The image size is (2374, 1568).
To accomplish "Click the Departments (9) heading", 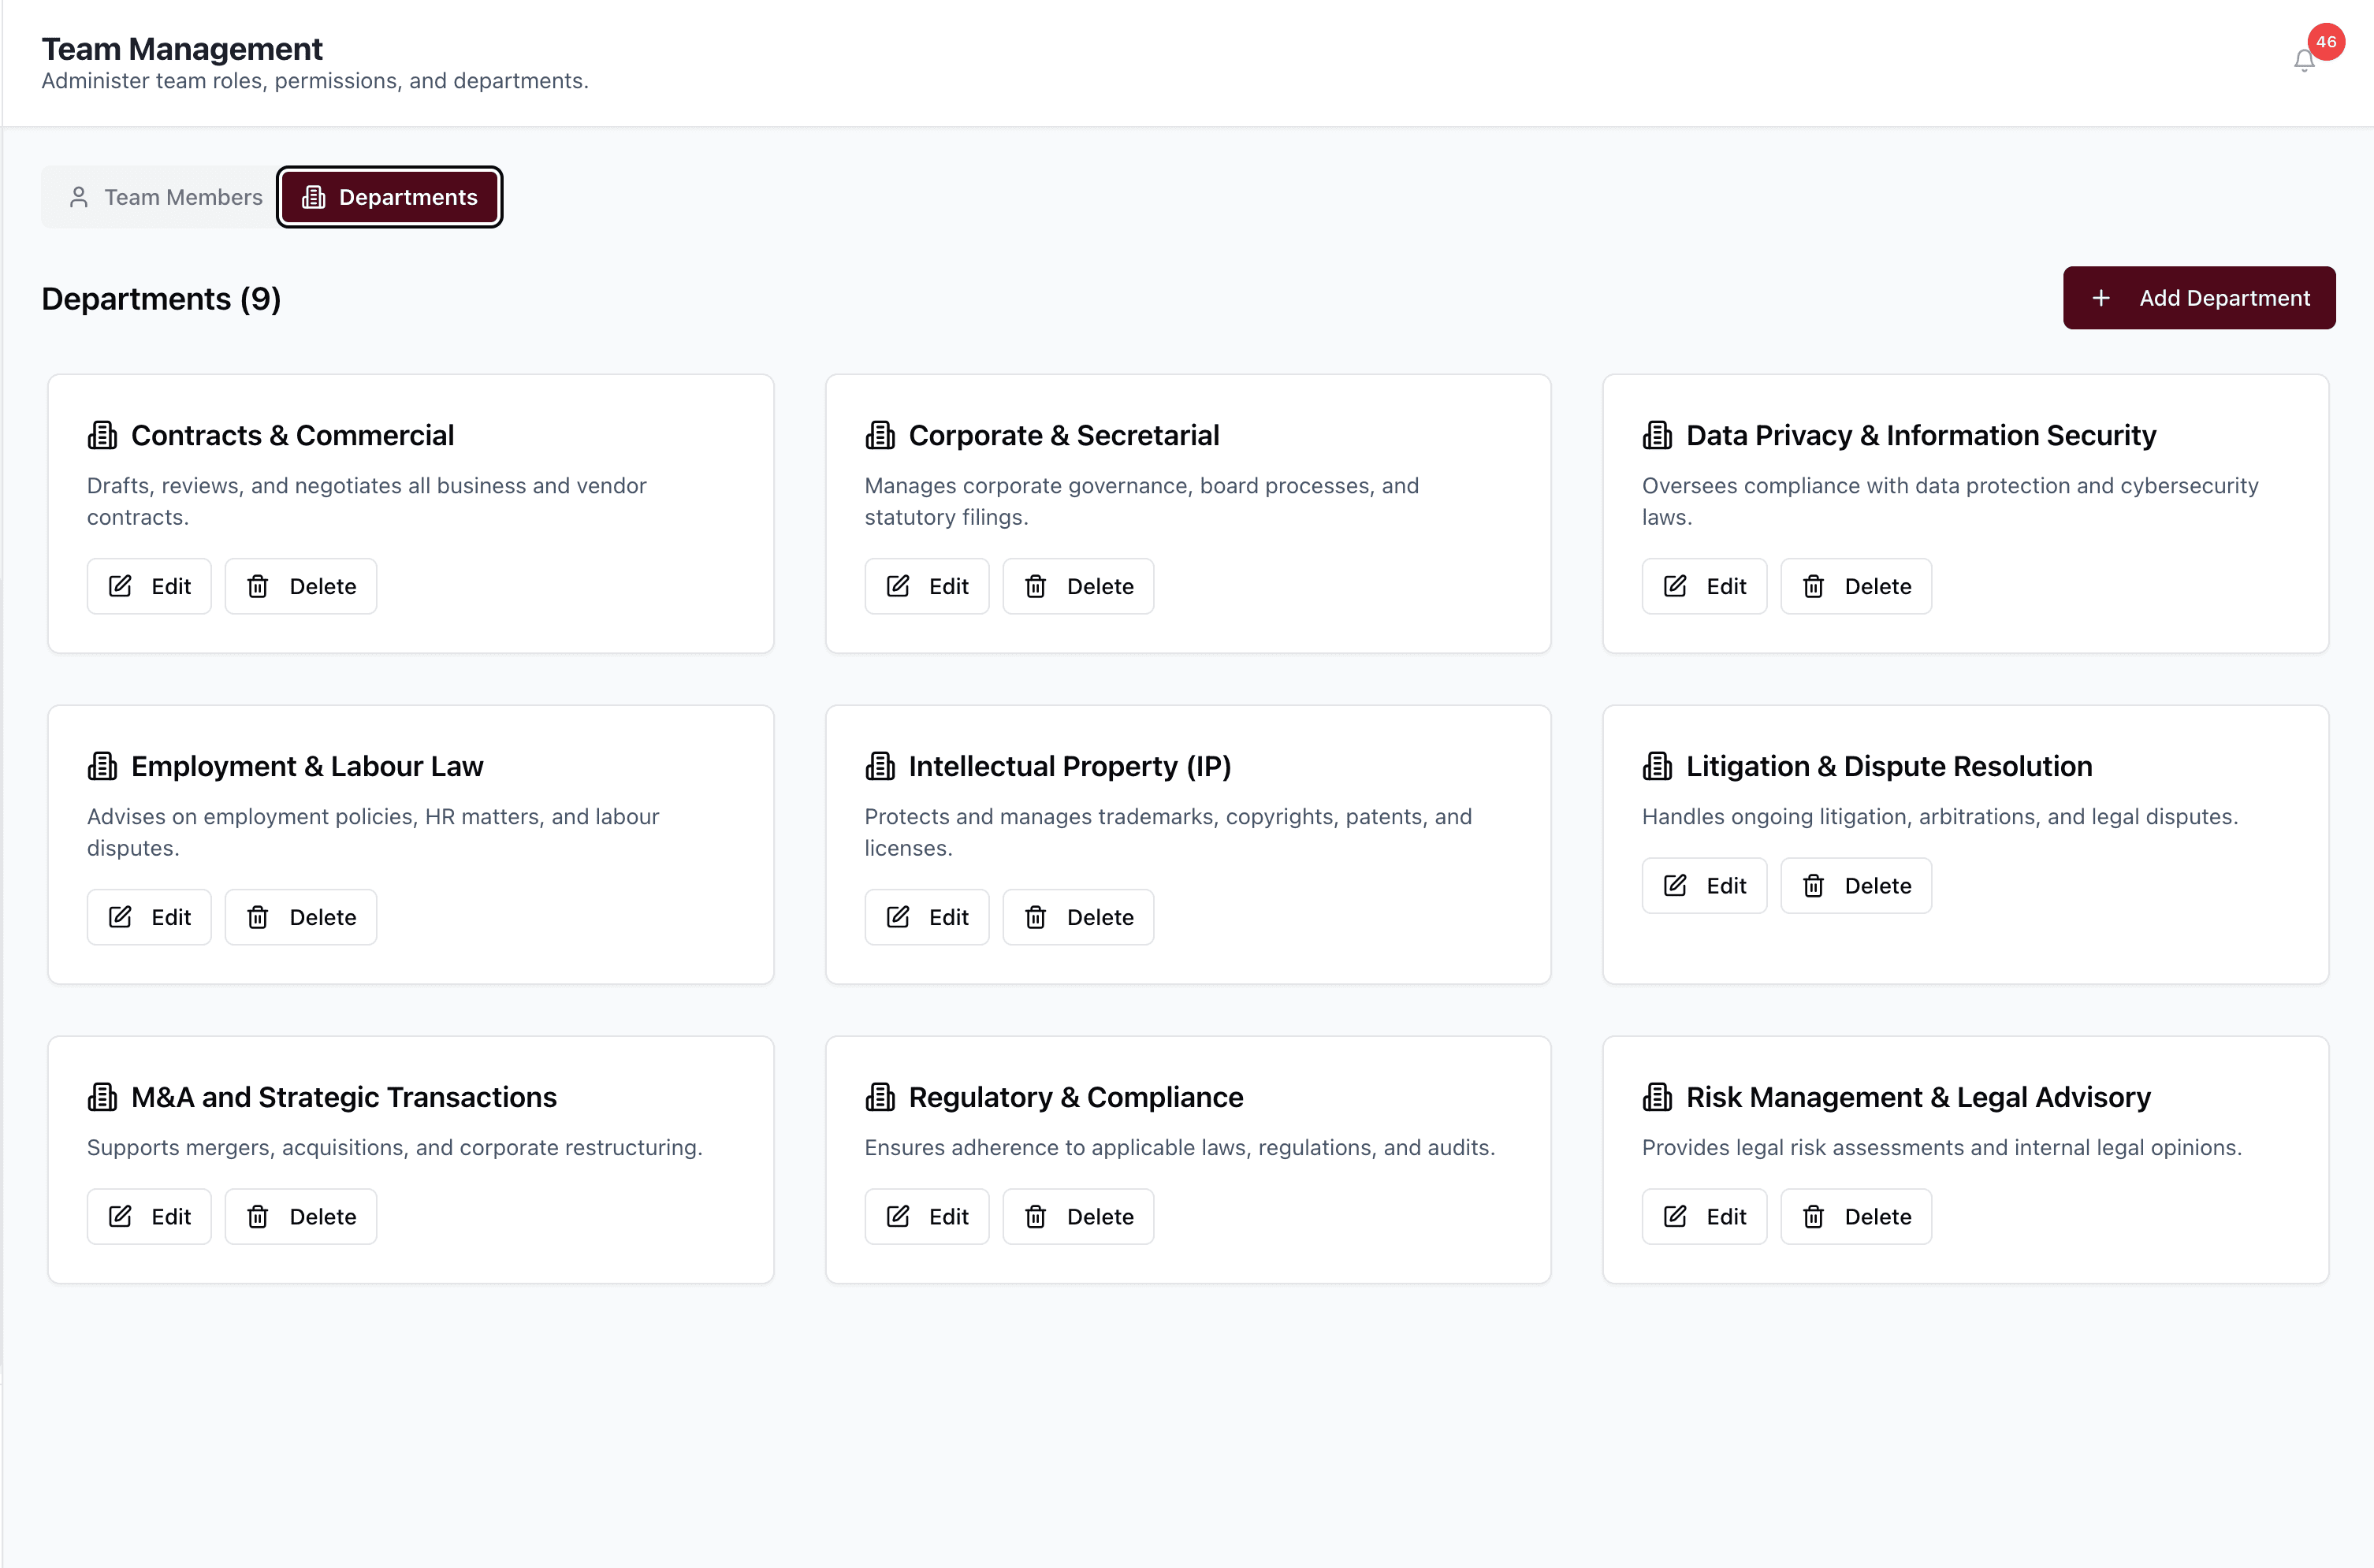I will [x=161, y=299].
